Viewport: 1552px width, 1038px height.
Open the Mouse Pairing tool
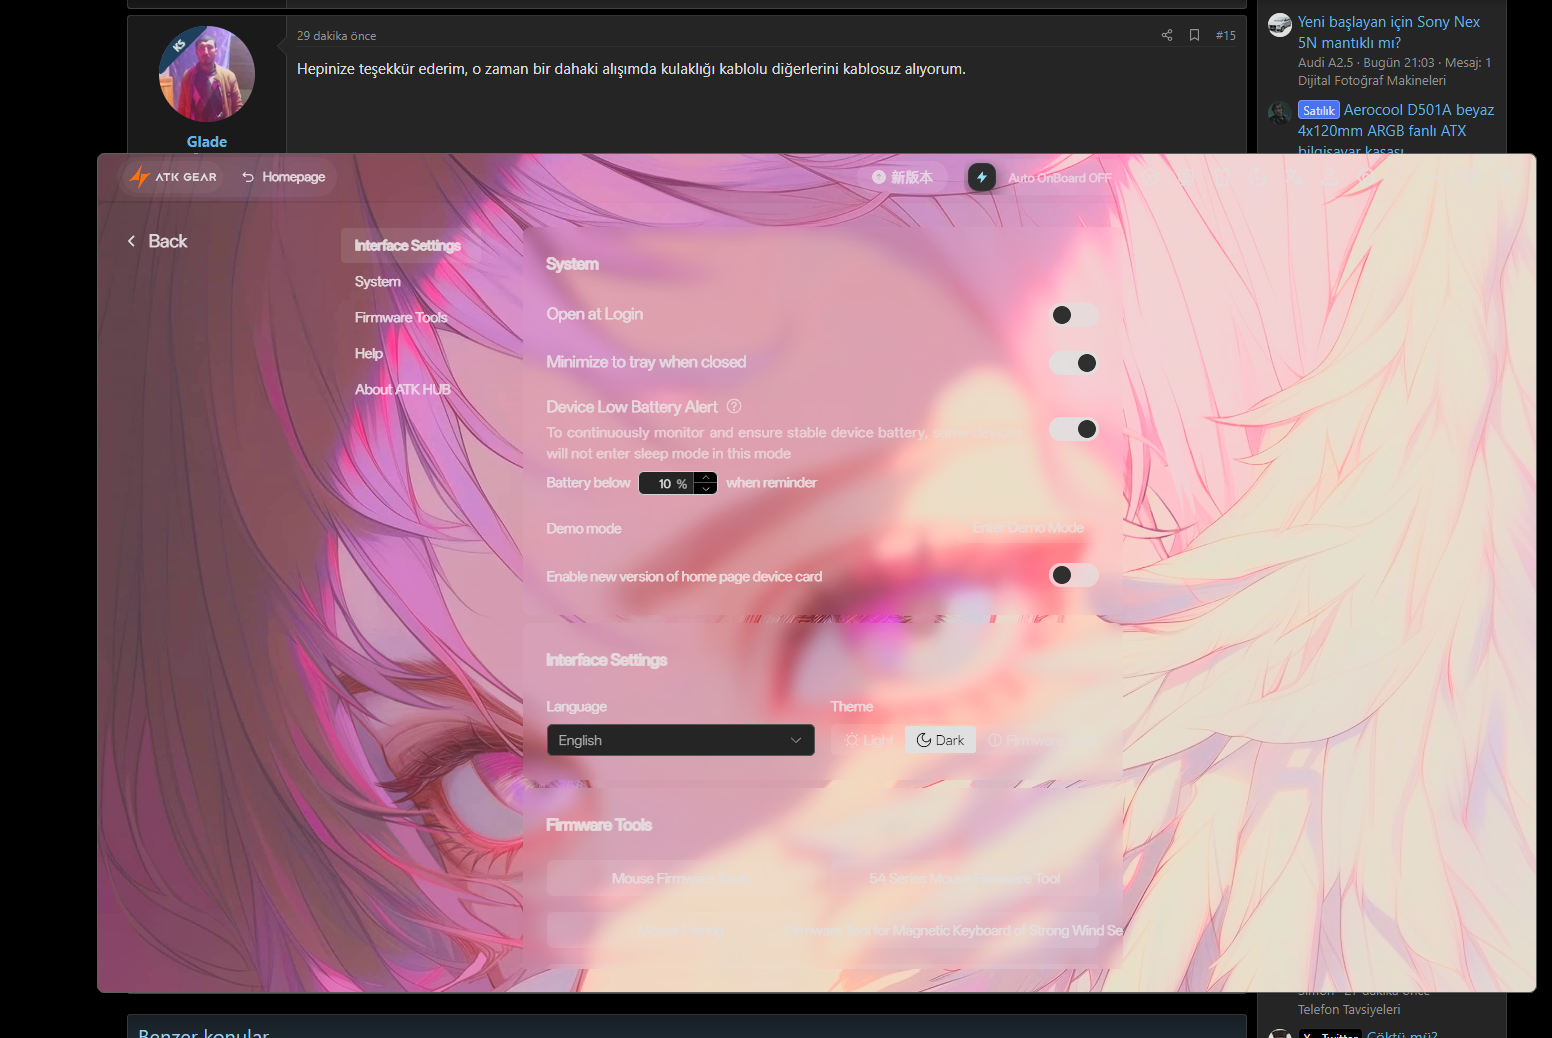point(681,930)
